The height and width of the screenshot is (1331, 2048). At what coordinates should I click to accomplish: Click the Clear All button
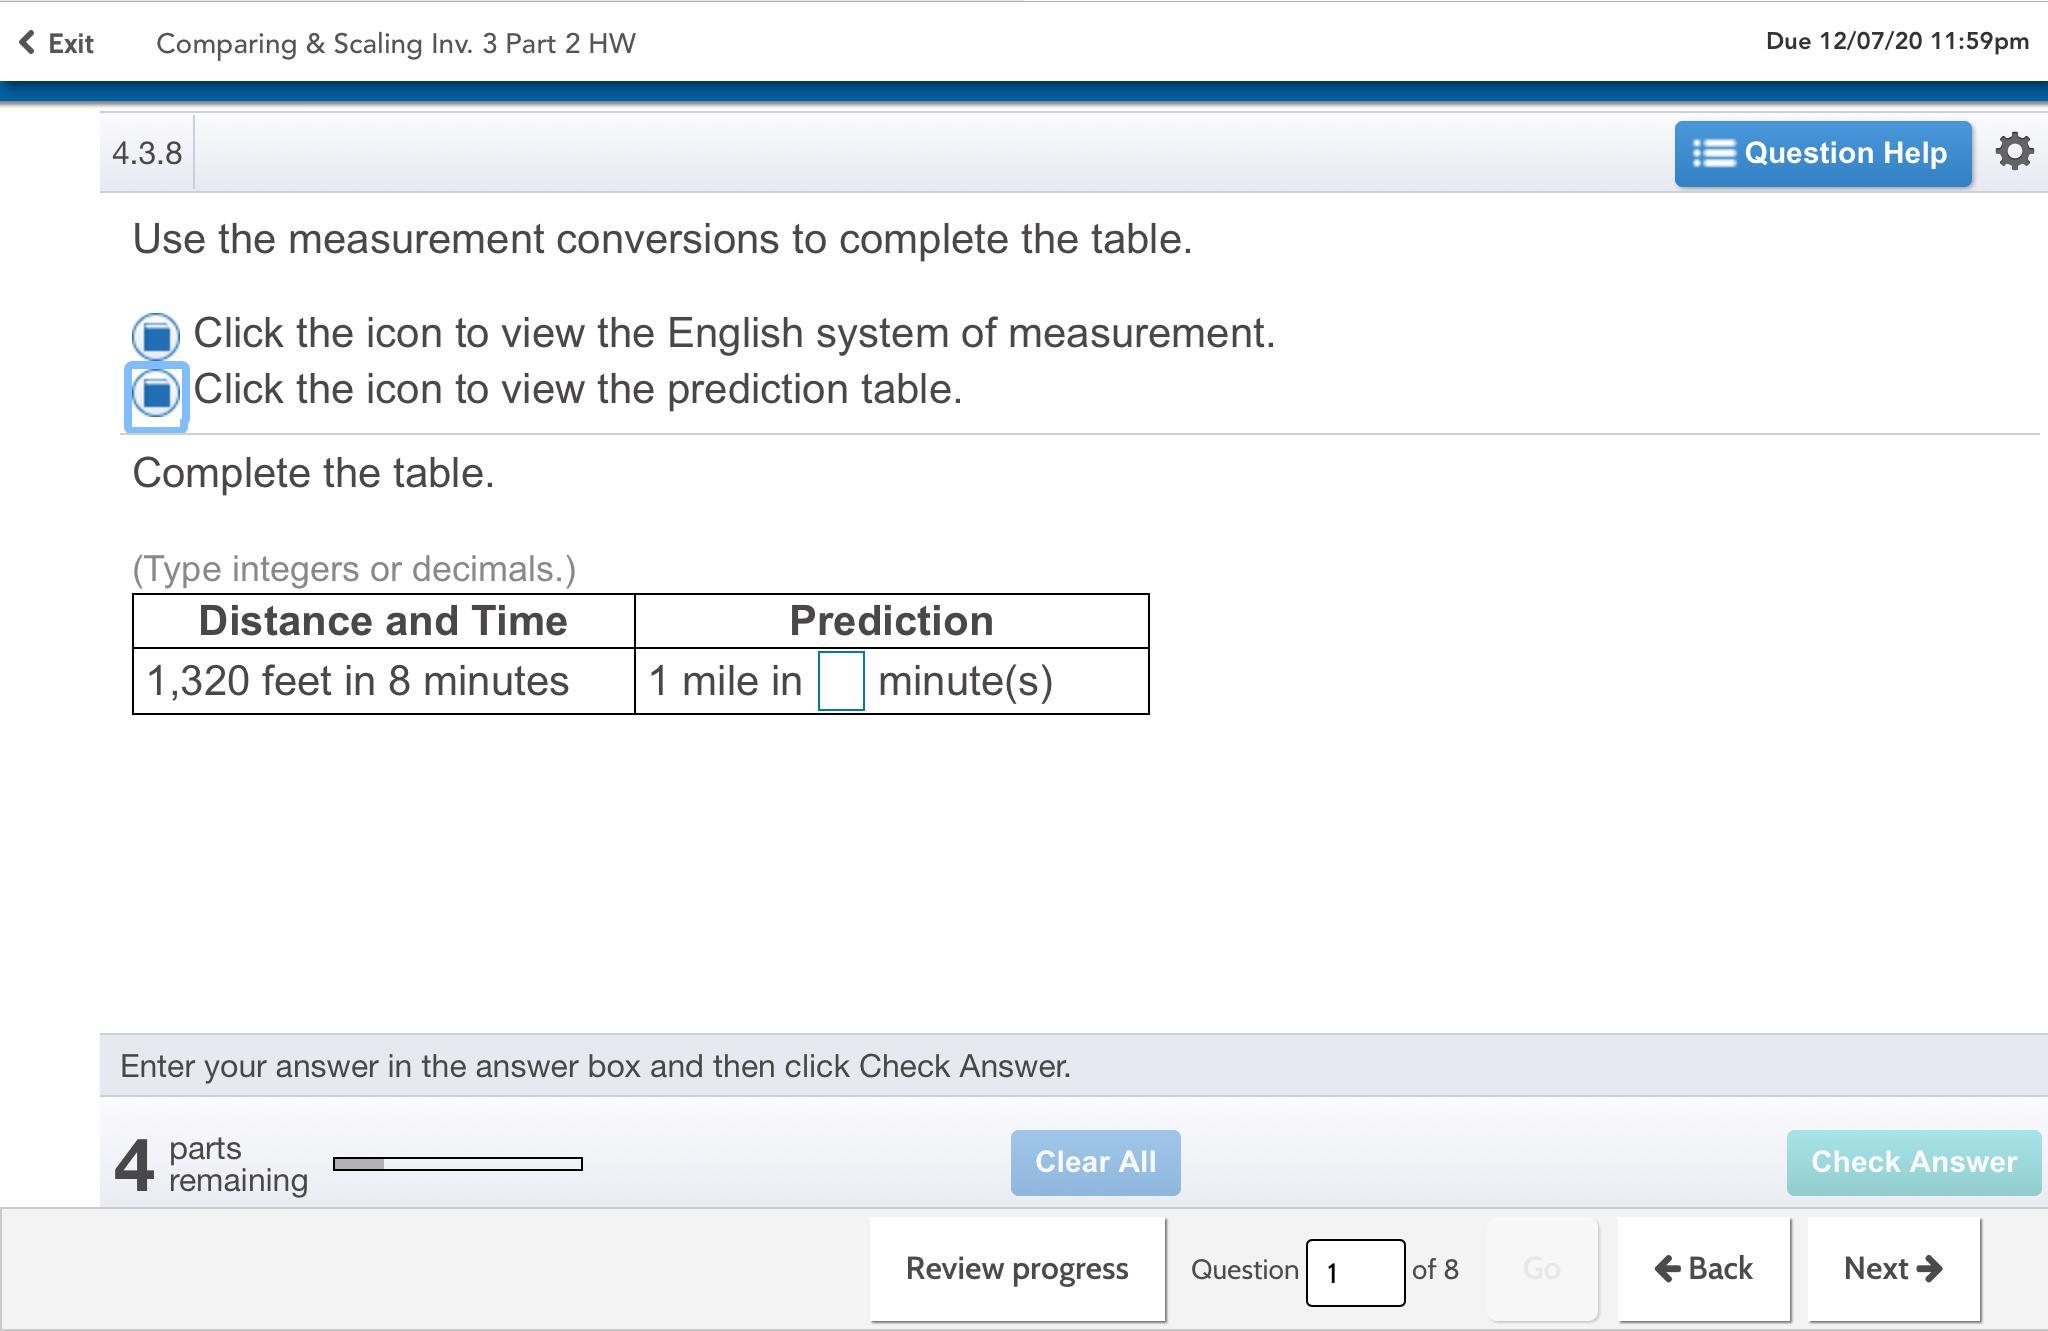coord(1095,1162)
